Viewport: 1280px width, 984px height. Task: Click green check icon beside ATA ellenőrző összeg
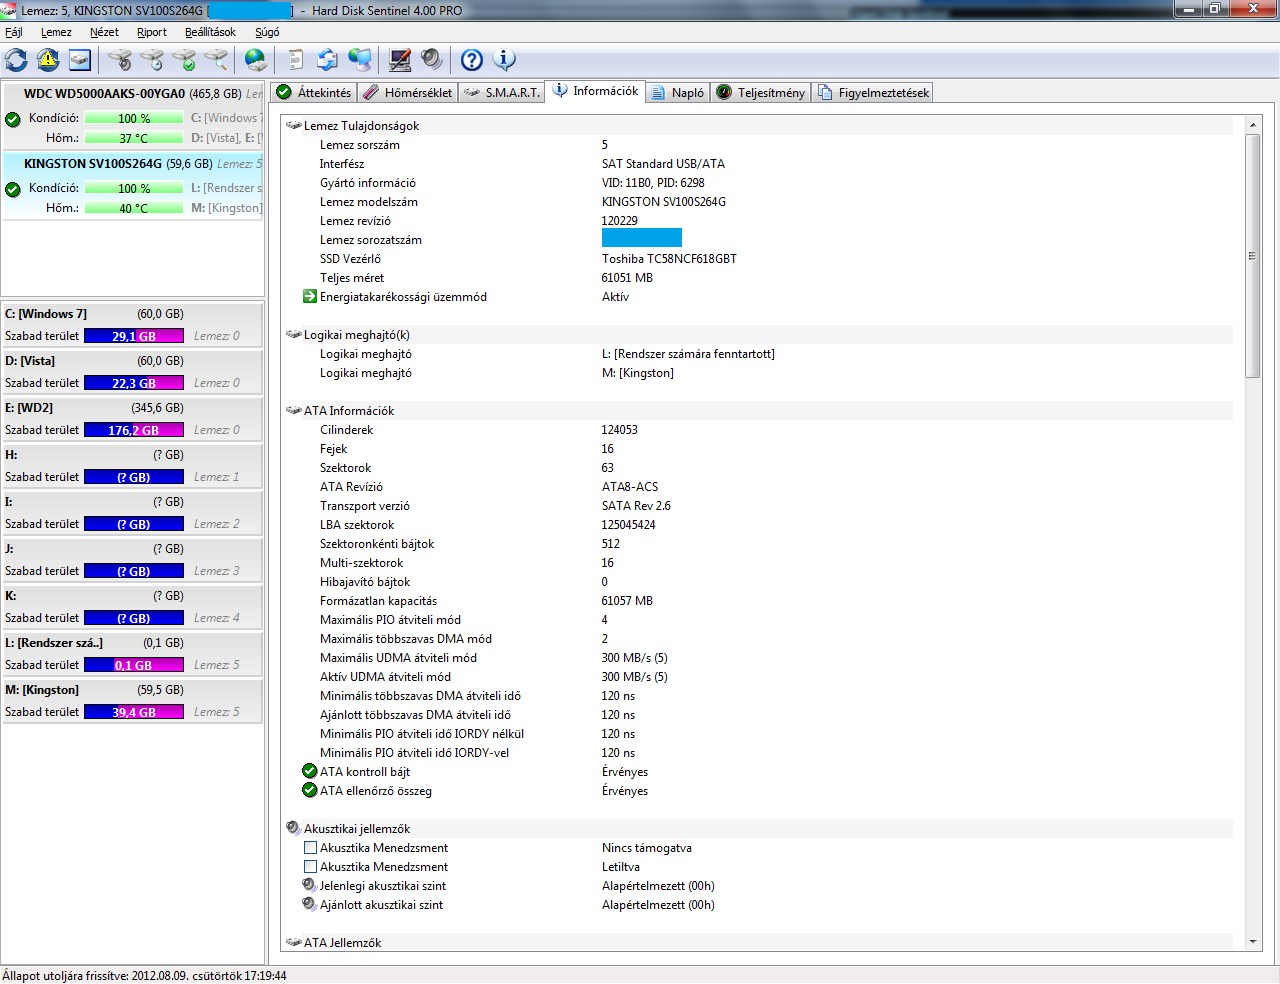pos(310,790)
